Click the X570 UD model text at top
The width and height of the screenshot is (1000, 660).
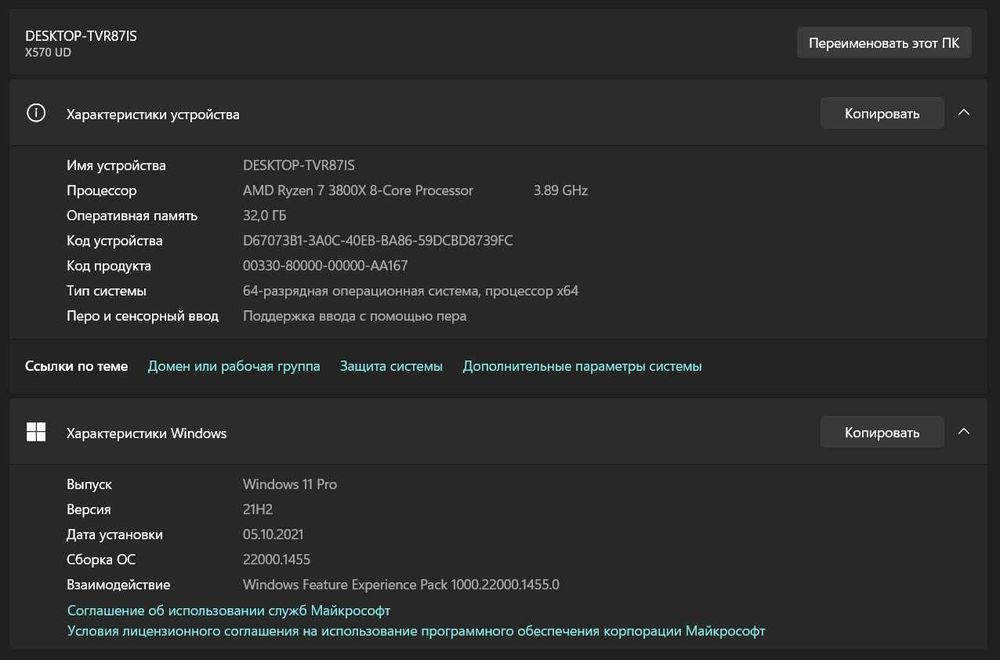pos(48,52)
